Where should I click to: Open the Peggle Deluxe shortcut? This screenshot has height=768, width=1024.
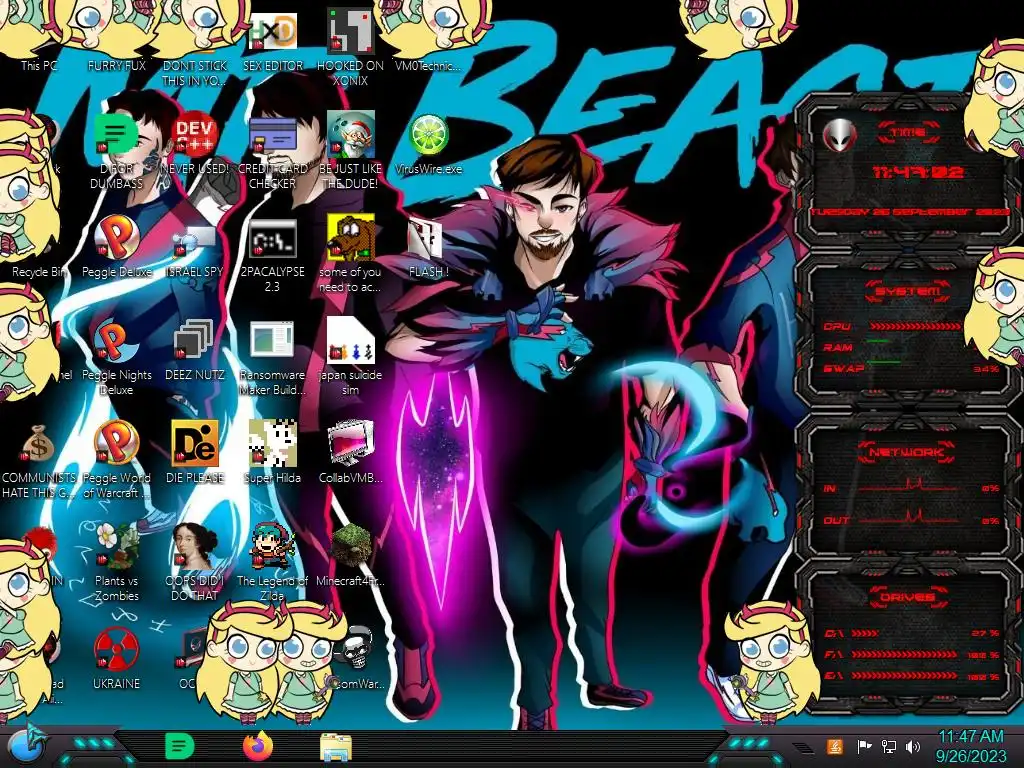tap(116, 238)
